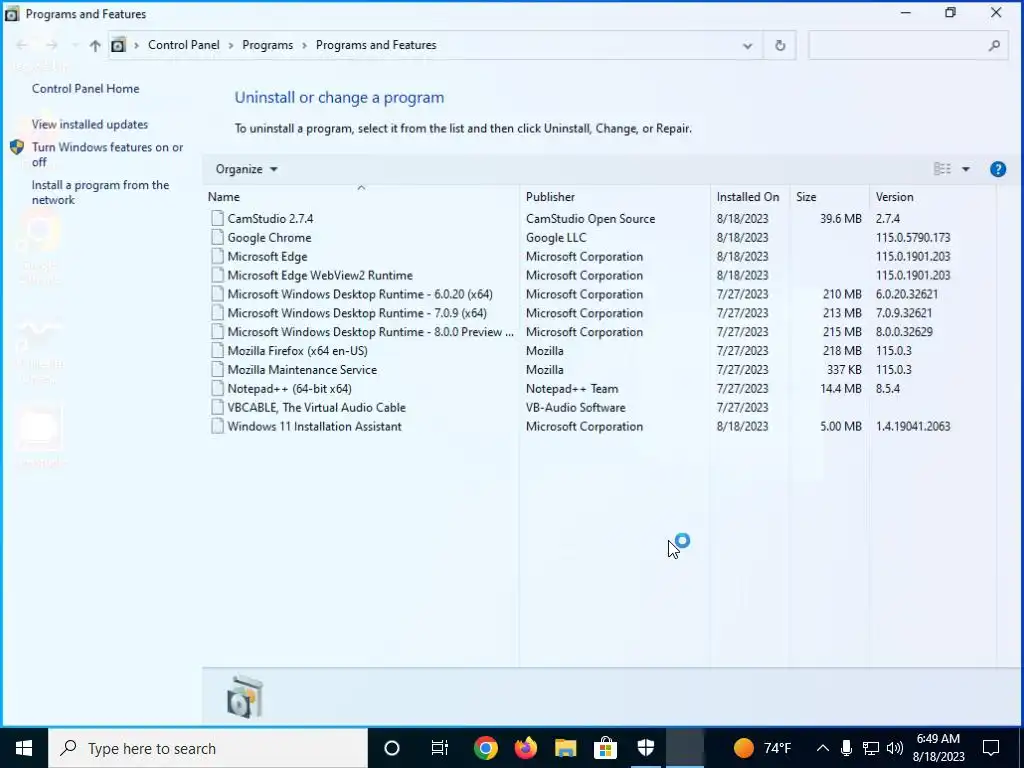This screenshot has width=1024, height=768.
Task: Show hidden icons in system tray
Action: (822, 748)
